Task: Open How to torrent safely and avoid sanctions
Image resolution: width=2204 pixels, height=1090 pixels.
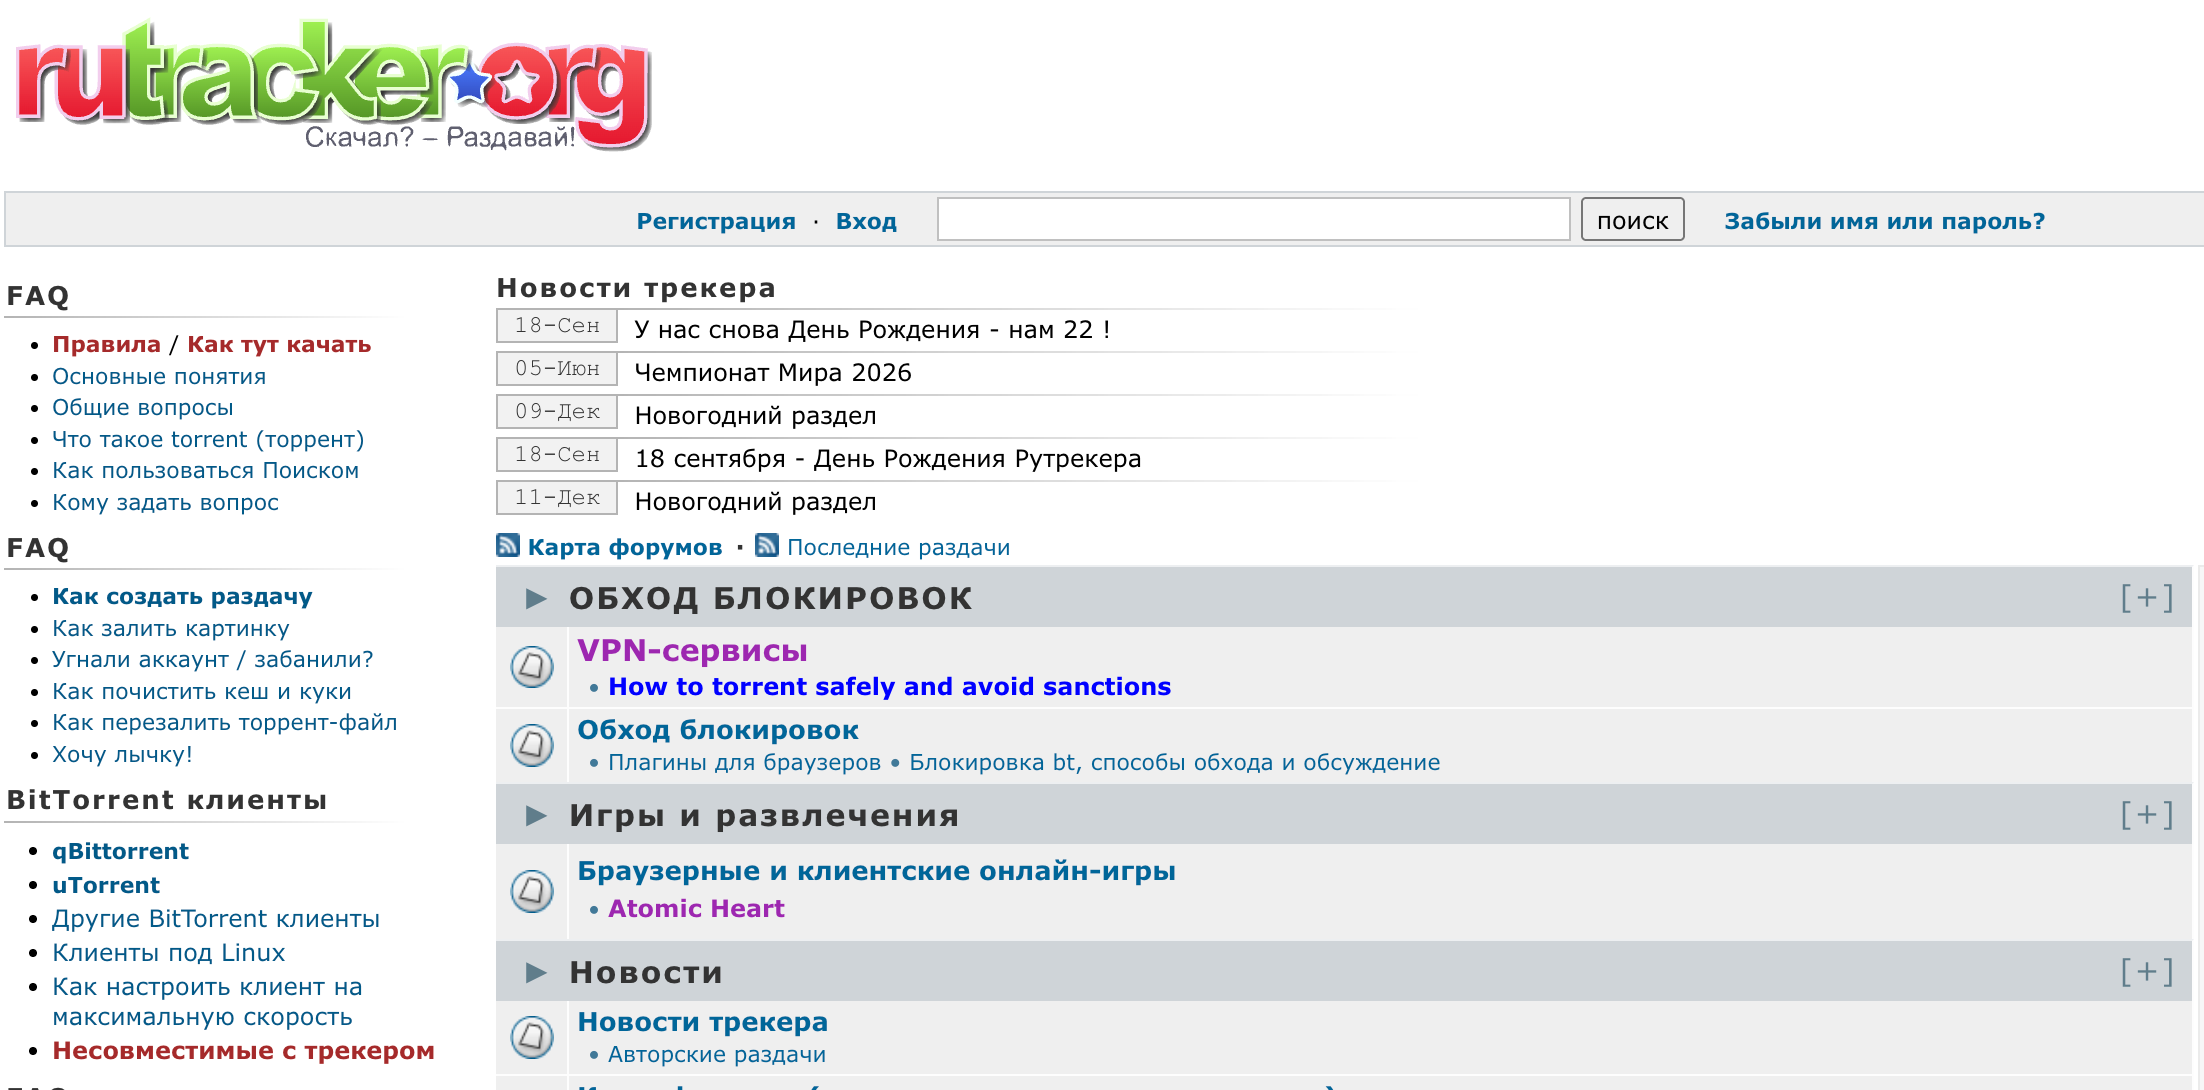Action: [889, 686]
